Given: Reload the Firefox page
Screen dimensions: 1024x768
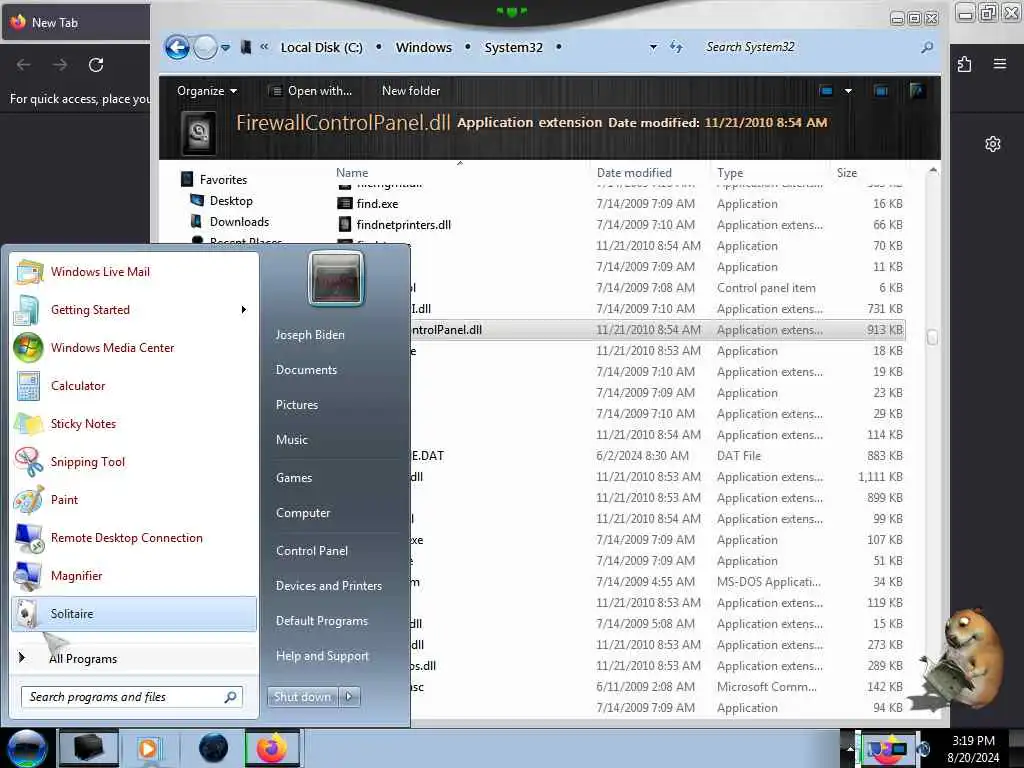Looking at the screenshot, I should [96, 65].
